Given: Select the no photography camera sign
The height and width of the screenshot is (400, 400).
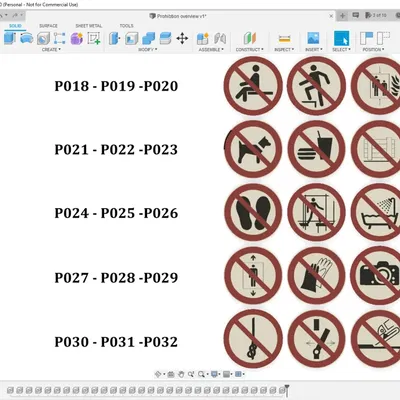Looking at the screenshot, I should [x=376, y=276].
